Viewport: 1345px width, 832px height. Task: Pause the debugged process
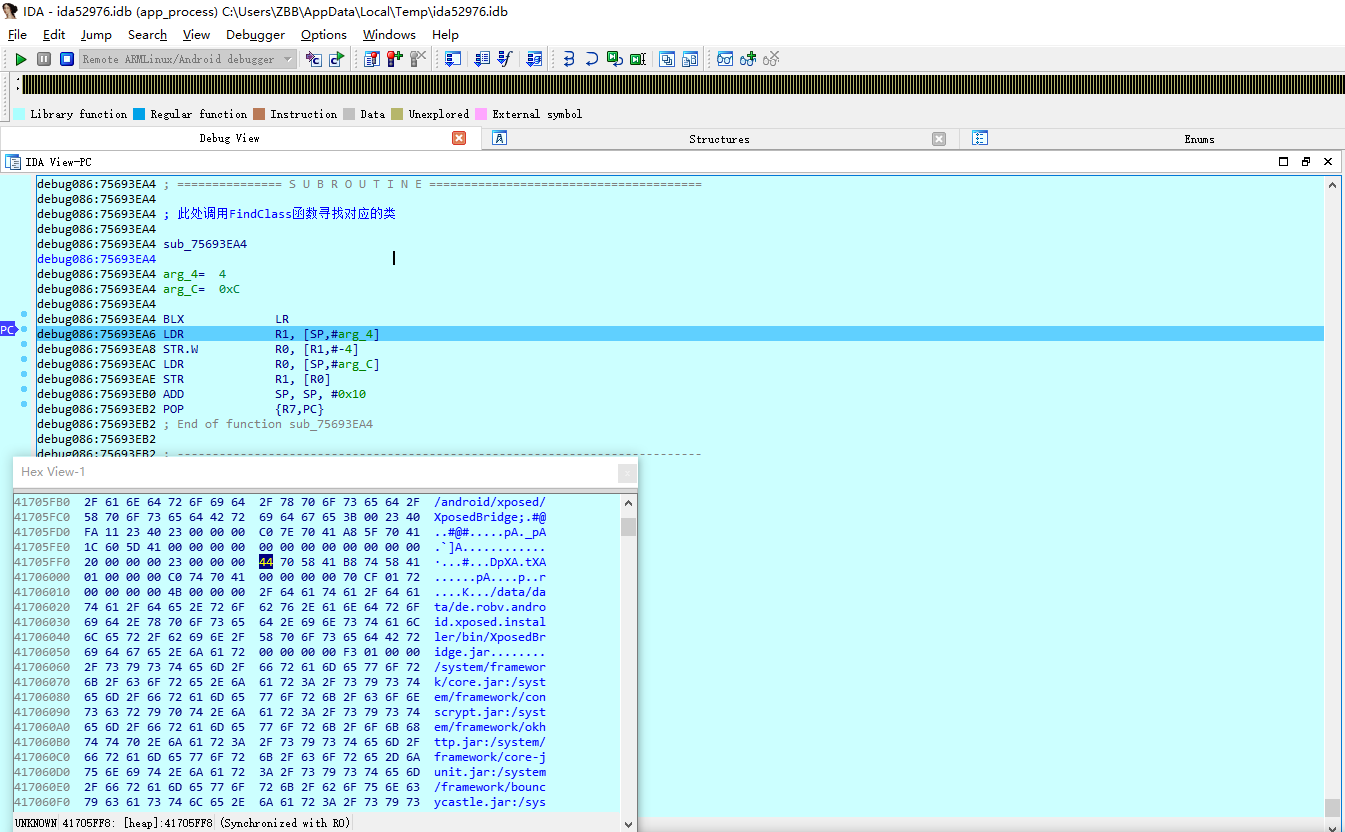pyautogui.click(x=44, y=59)
